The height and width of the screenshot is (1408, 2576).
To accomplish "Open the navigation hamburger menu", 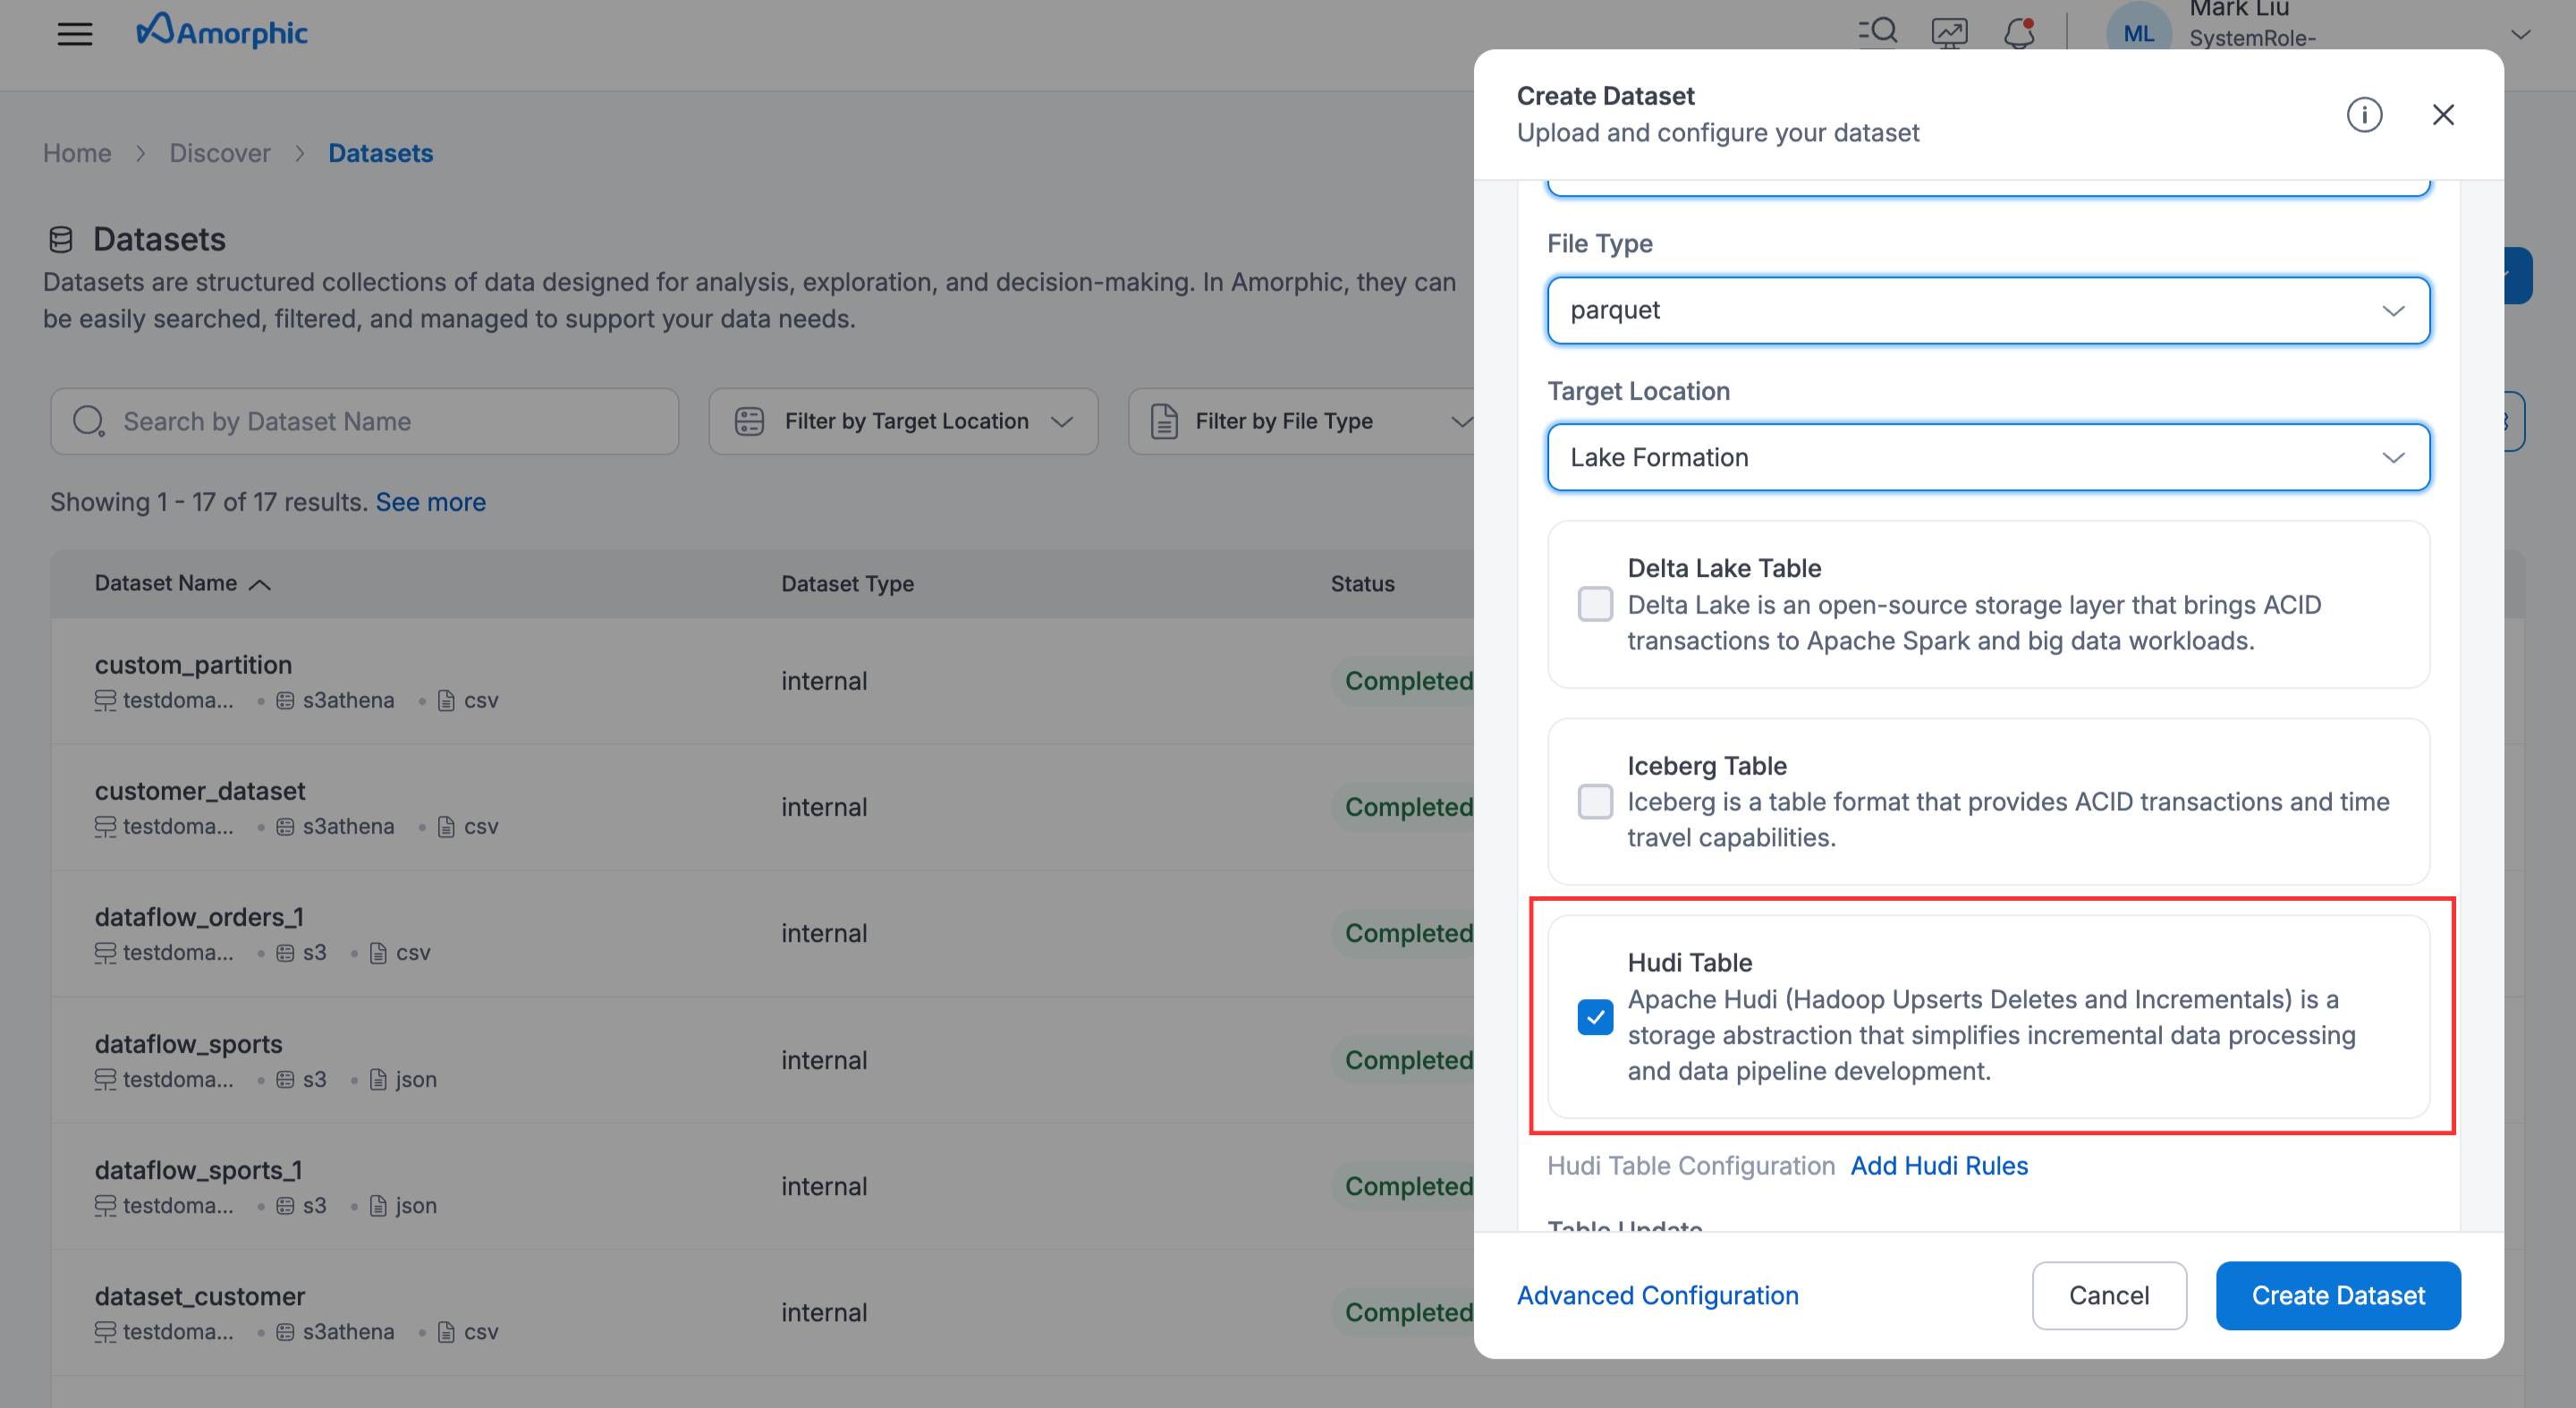I will [x=75, y=33].
